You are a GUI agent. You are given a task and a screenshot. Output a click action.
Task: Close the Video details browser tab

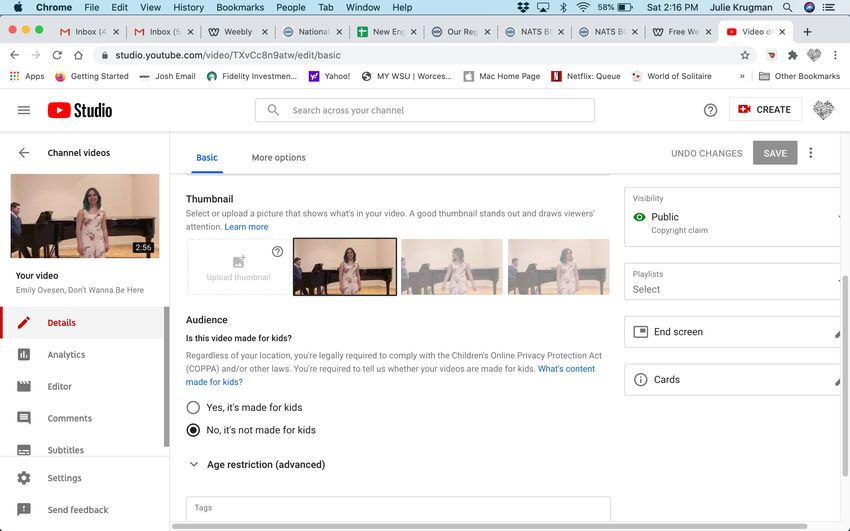(782, 32)
